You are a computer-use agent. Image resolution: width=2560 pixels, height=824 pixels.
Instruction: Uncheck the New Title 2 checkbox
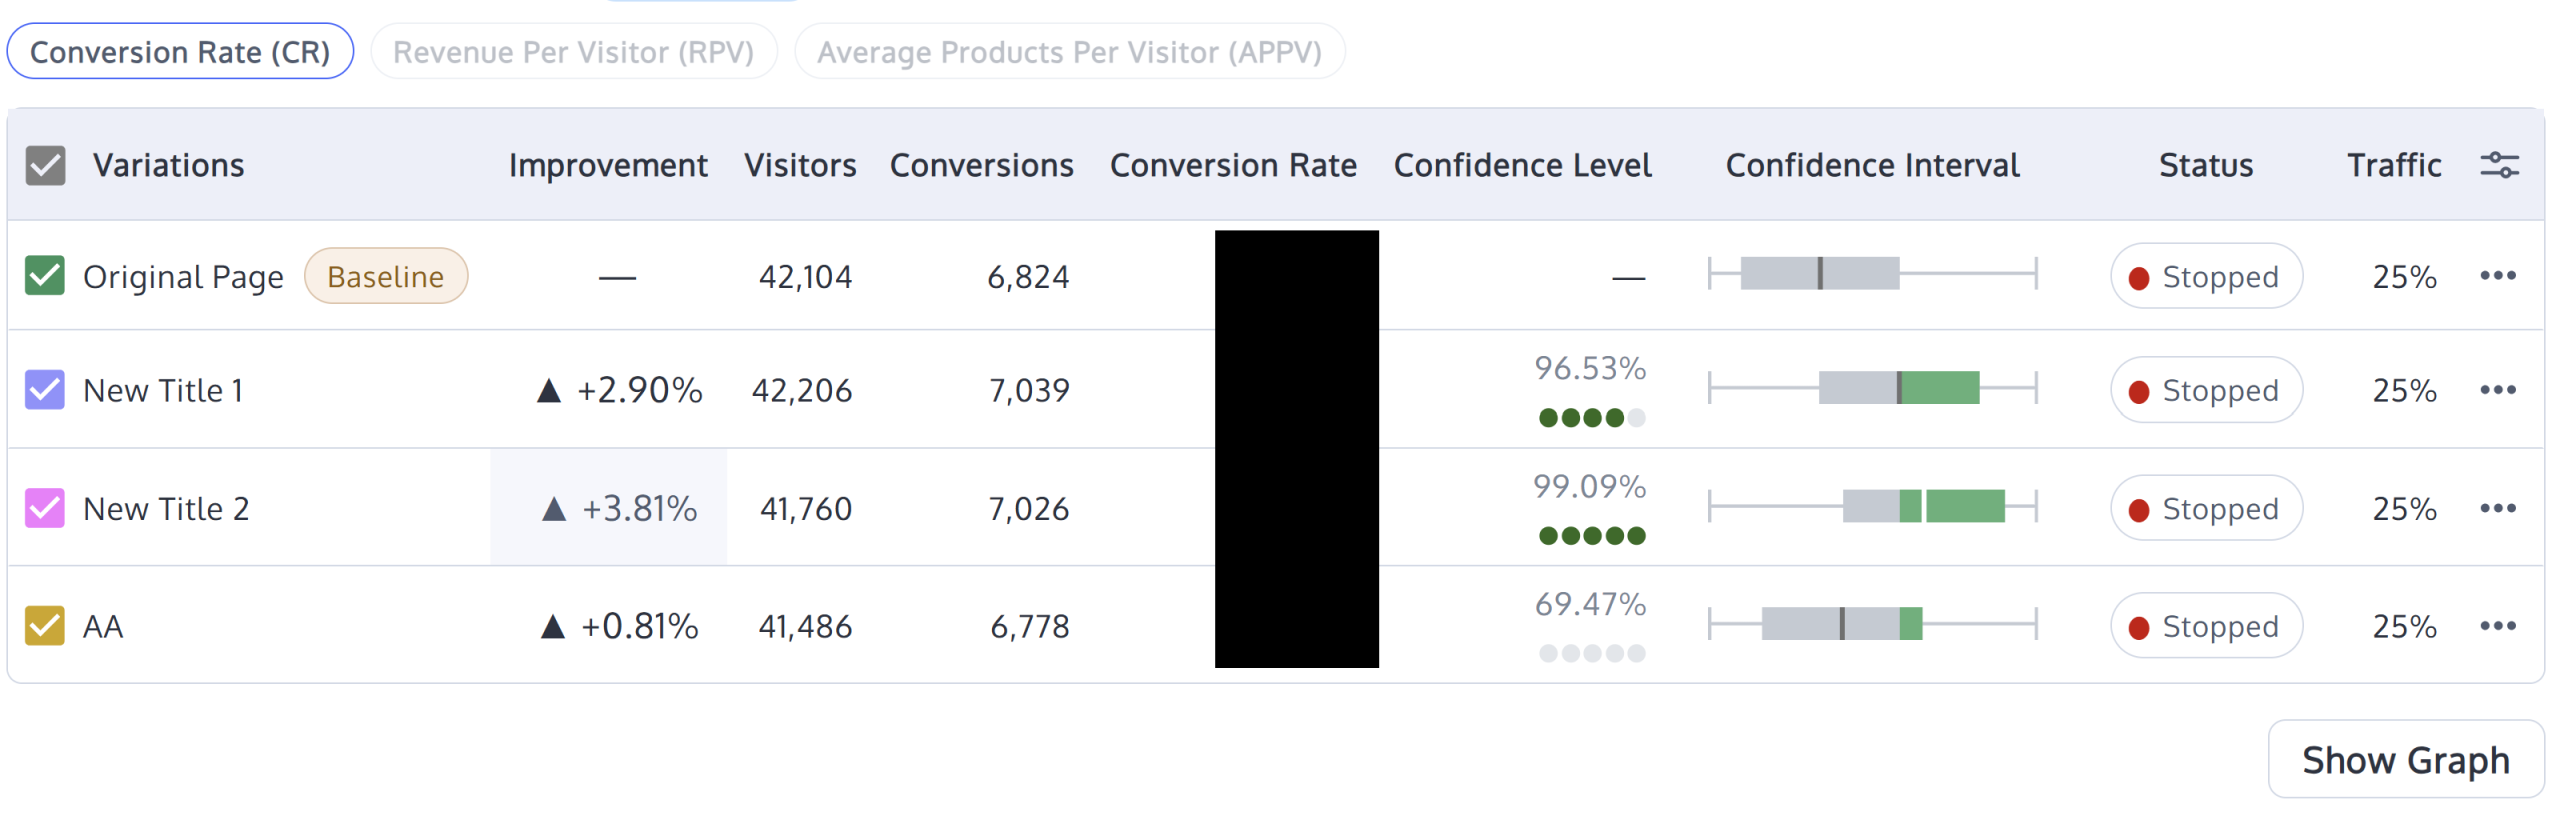coord(46,508)
